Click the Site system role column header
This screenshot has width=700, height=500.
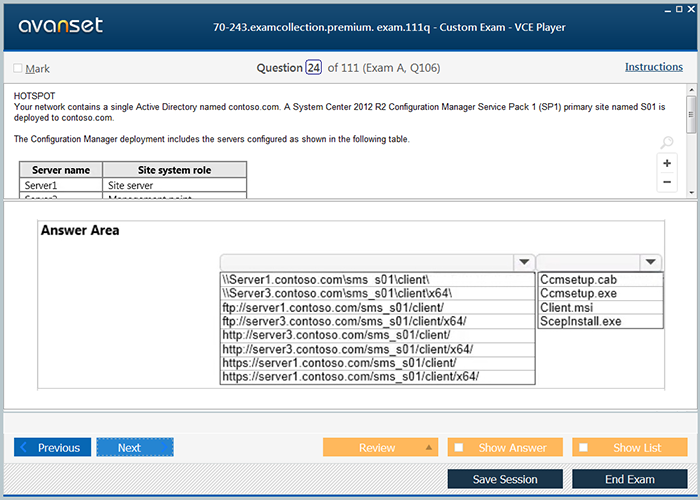click(175, 170)
